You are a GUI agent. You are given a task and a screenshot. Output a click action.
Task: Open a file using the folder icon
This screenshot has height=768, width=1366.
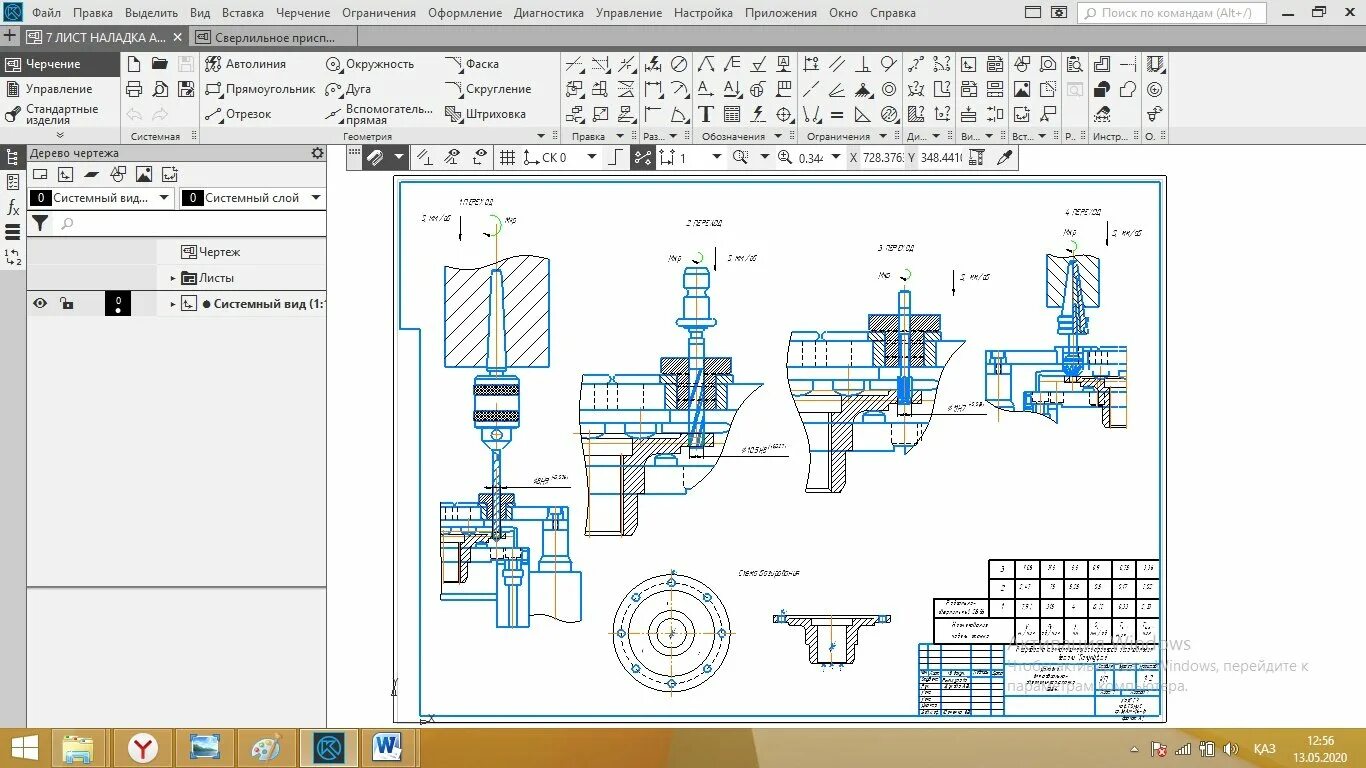(x=160, y=64)
